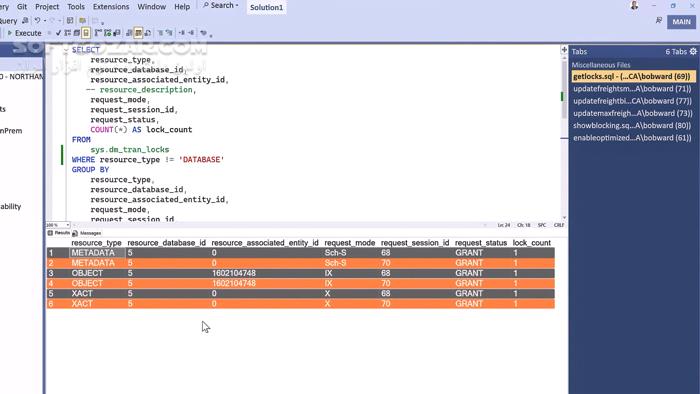The width and height of the screenshot is (700, 394).
Task: Click Sch-S request mode in row 2
Action: 335,263
